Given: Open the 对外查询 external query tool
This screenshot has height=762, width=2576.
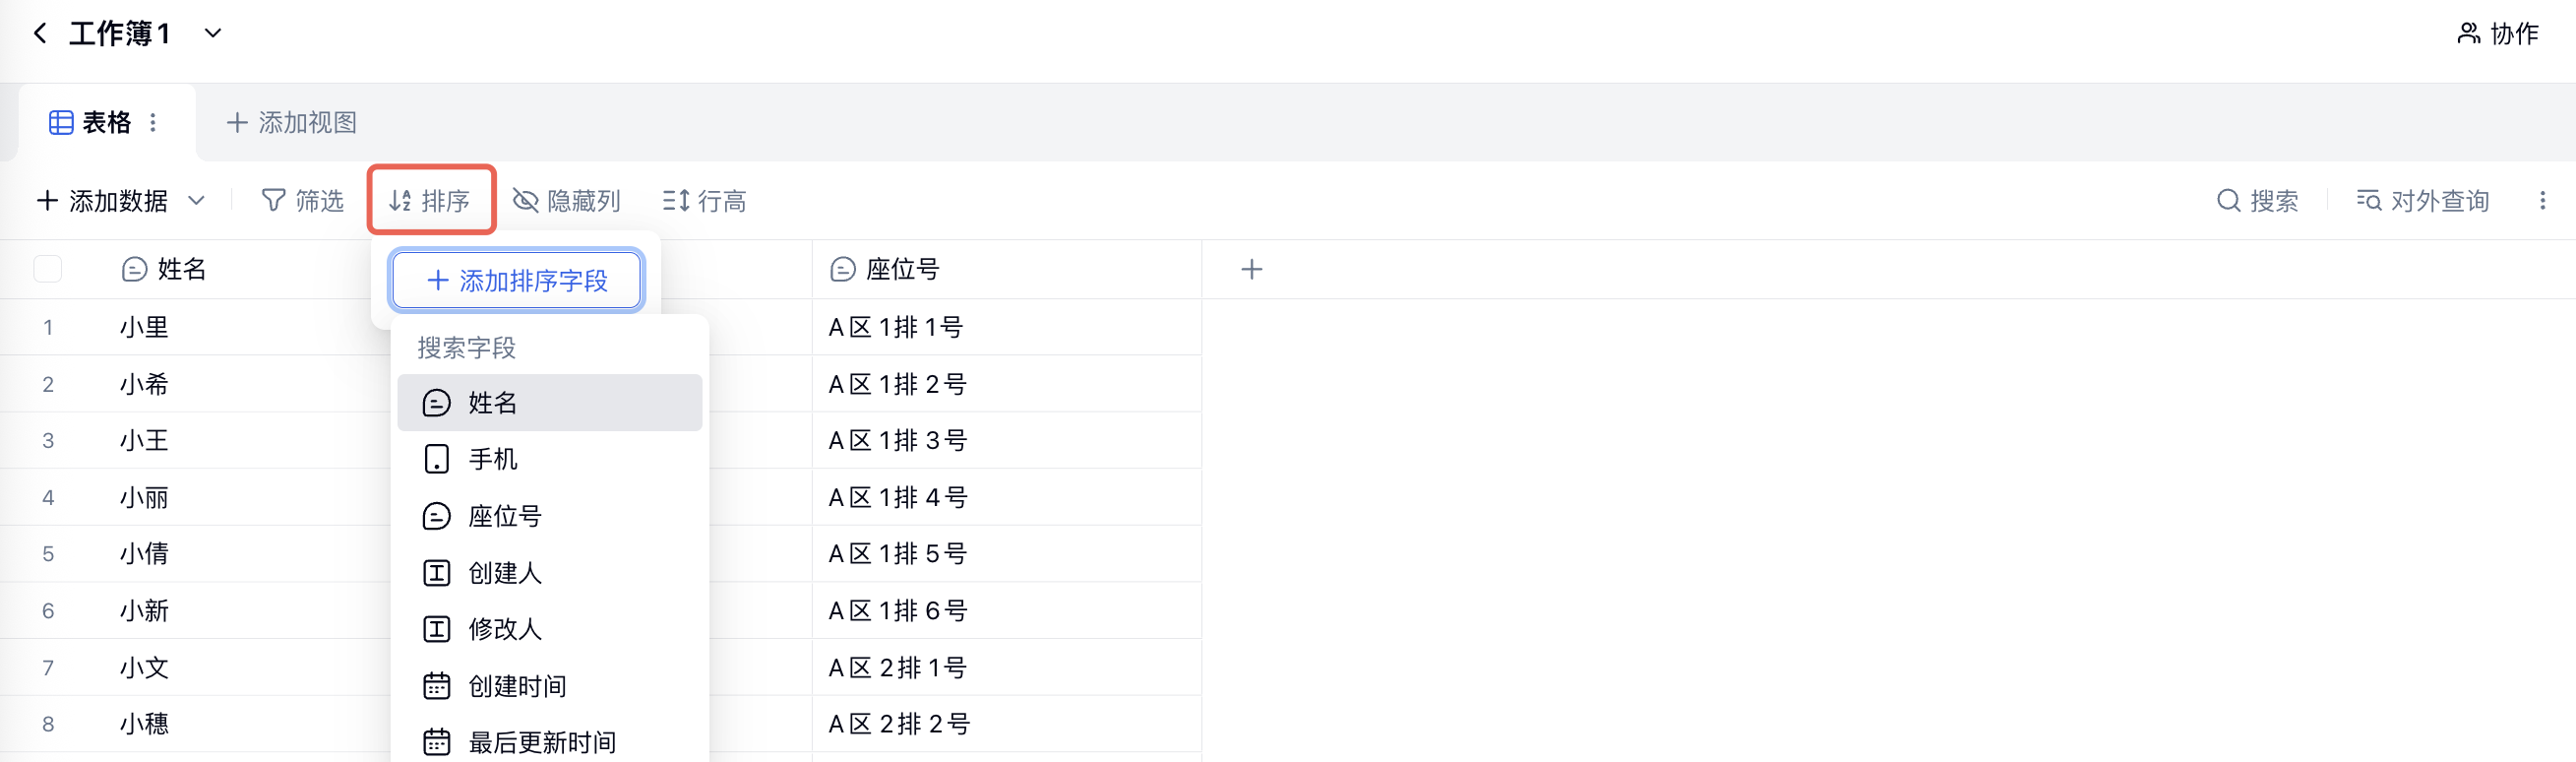Looking at the screenshot, I should point(2422,201).
